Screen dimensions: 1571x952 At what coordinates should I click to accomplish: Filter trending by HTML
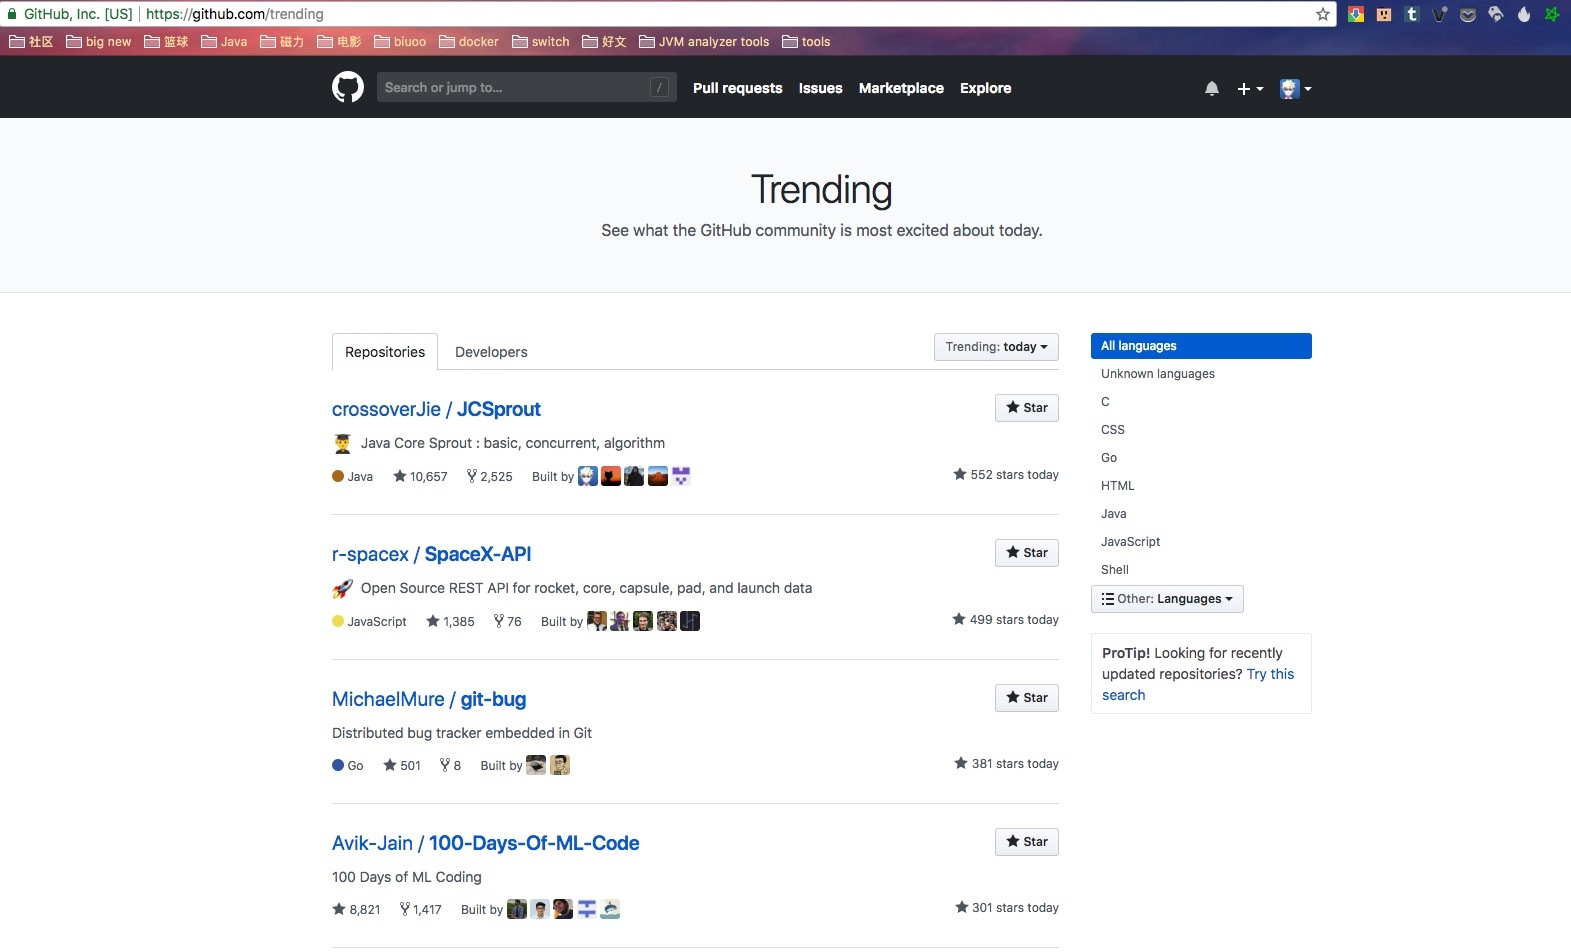[x=1118, y=486]
